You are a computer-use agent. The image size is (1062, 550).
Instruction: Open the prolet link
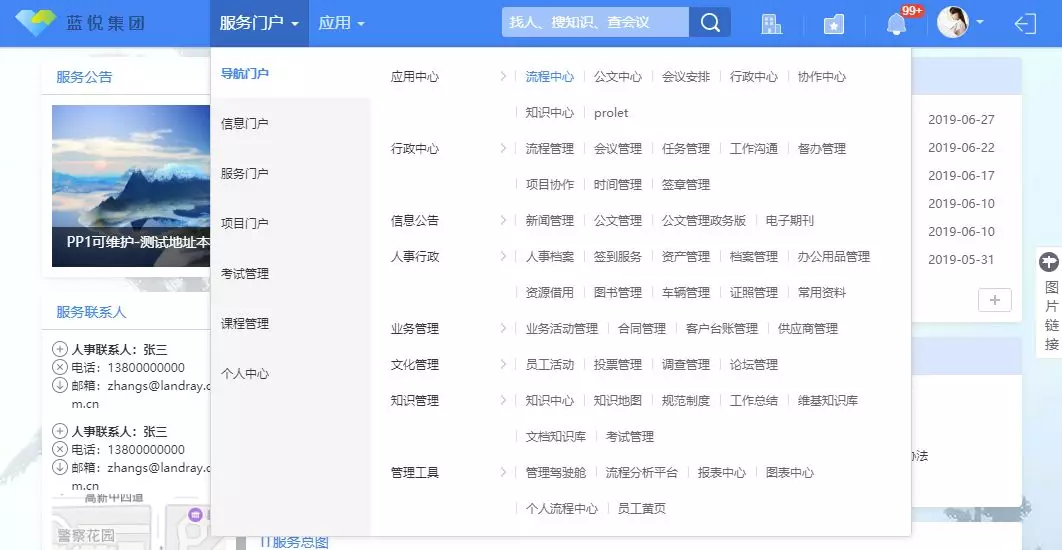coord(611,113)
